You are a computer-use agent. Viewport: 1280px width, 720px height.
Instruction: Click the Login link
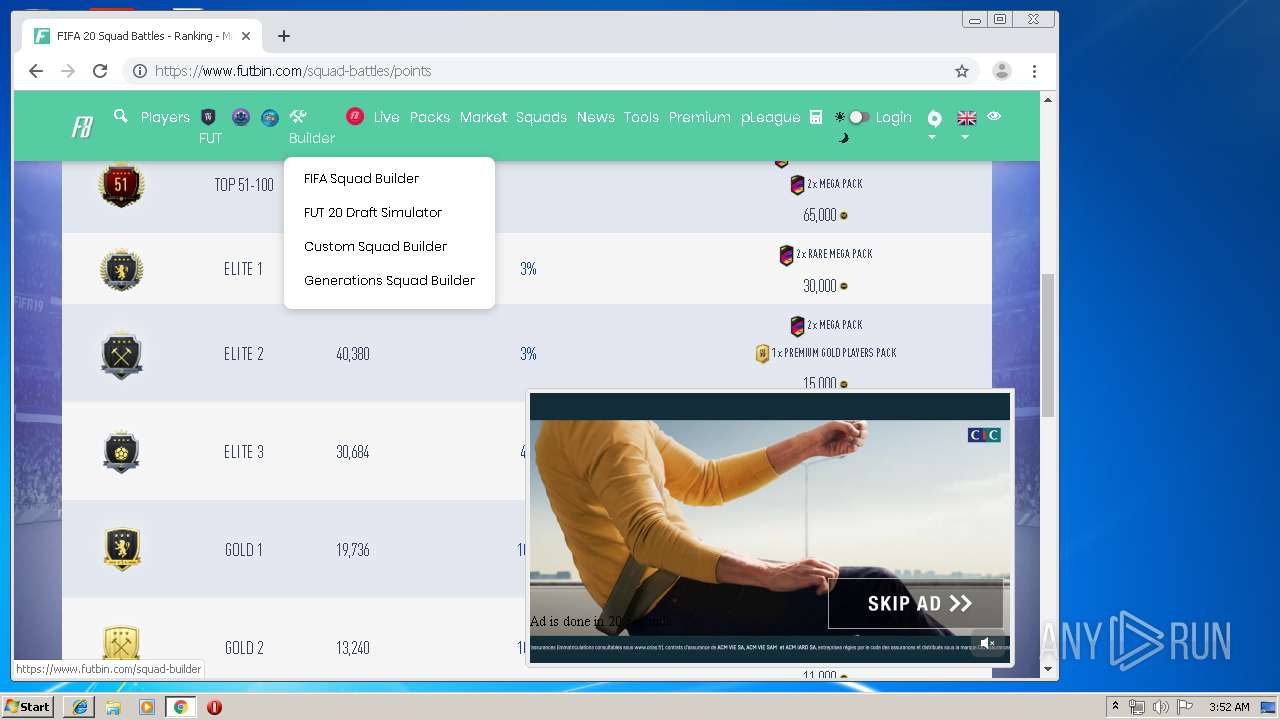pyautogui.click(x=893, y=117)
